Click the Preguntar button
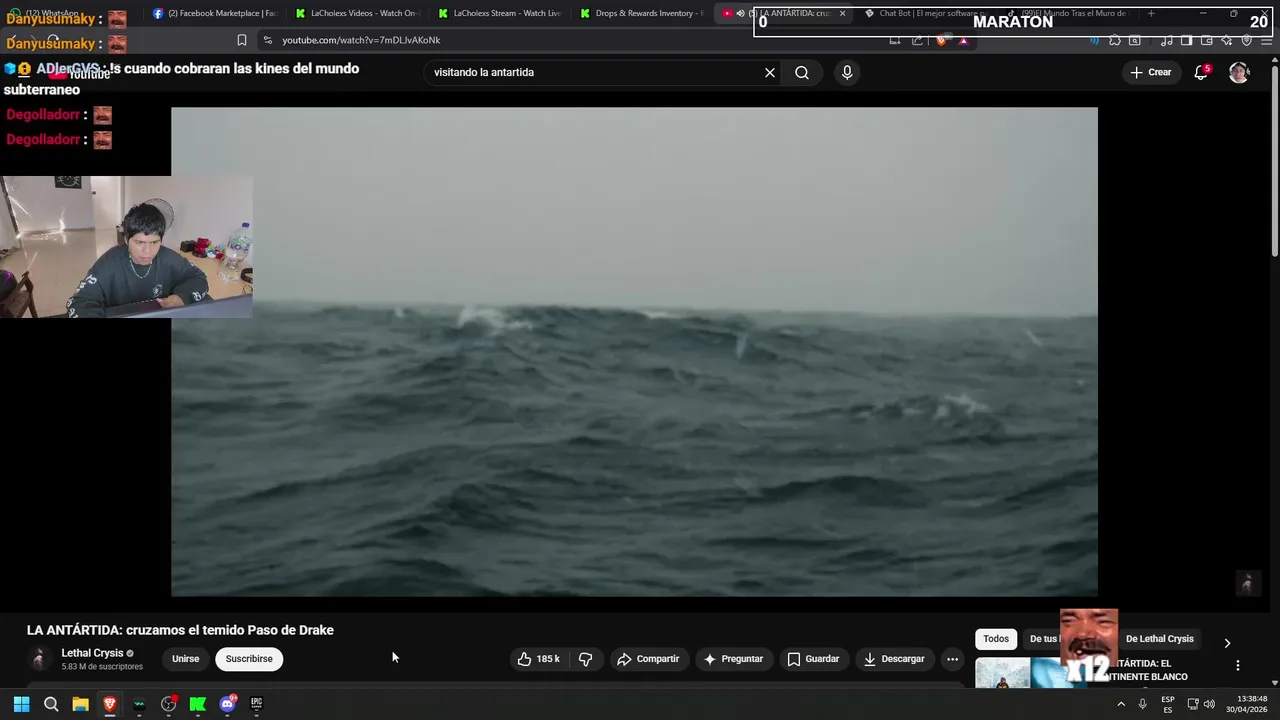This screenshot has height=720, width=1280. pos(733,659)
